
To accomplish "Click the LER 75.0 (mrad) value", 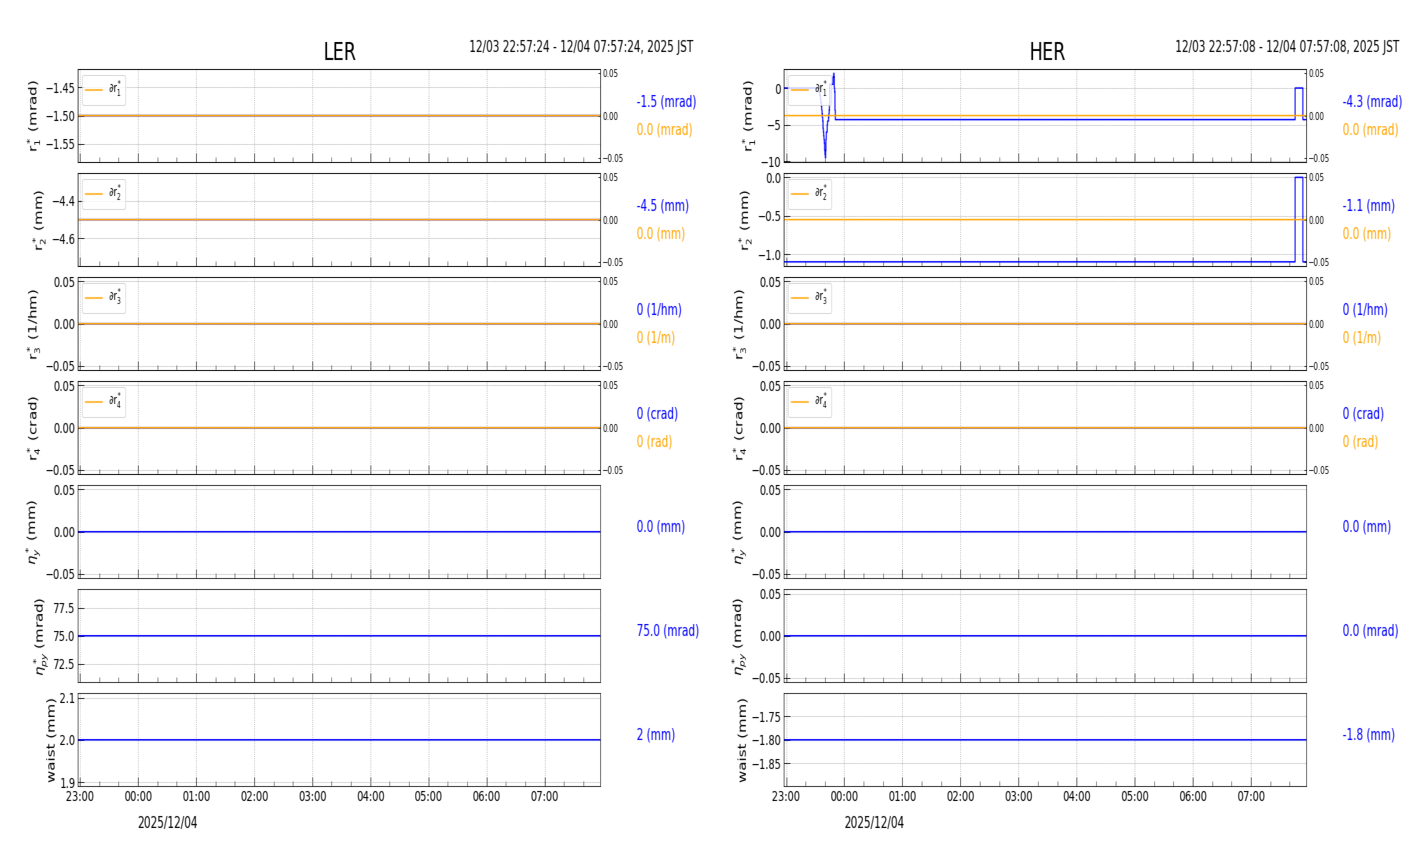I will (x=667, y=631).
